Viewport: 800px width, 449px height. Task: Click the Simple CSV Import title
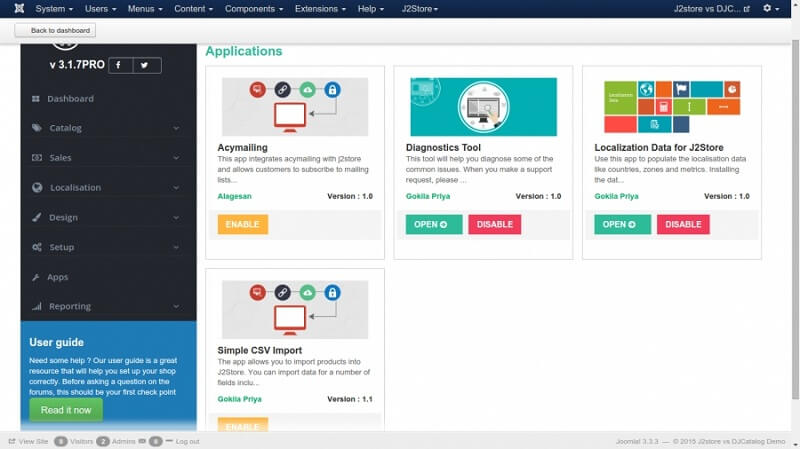(x=259, y=351)
